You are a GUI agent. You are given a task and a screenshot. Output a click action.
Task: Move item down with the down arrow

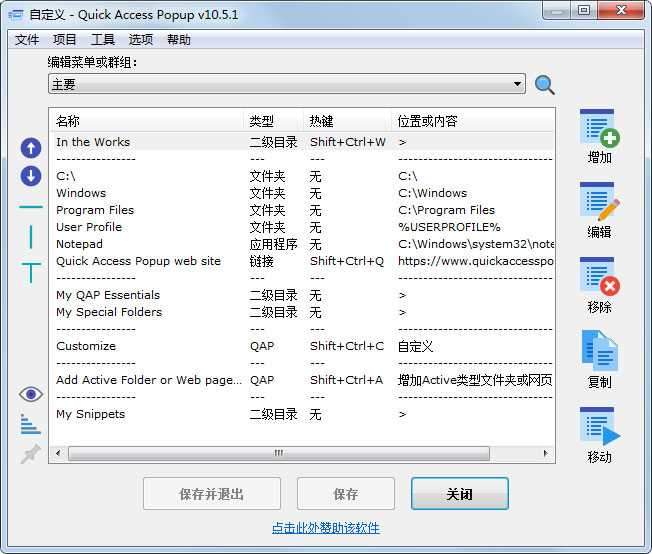click(x=31, y=176)
